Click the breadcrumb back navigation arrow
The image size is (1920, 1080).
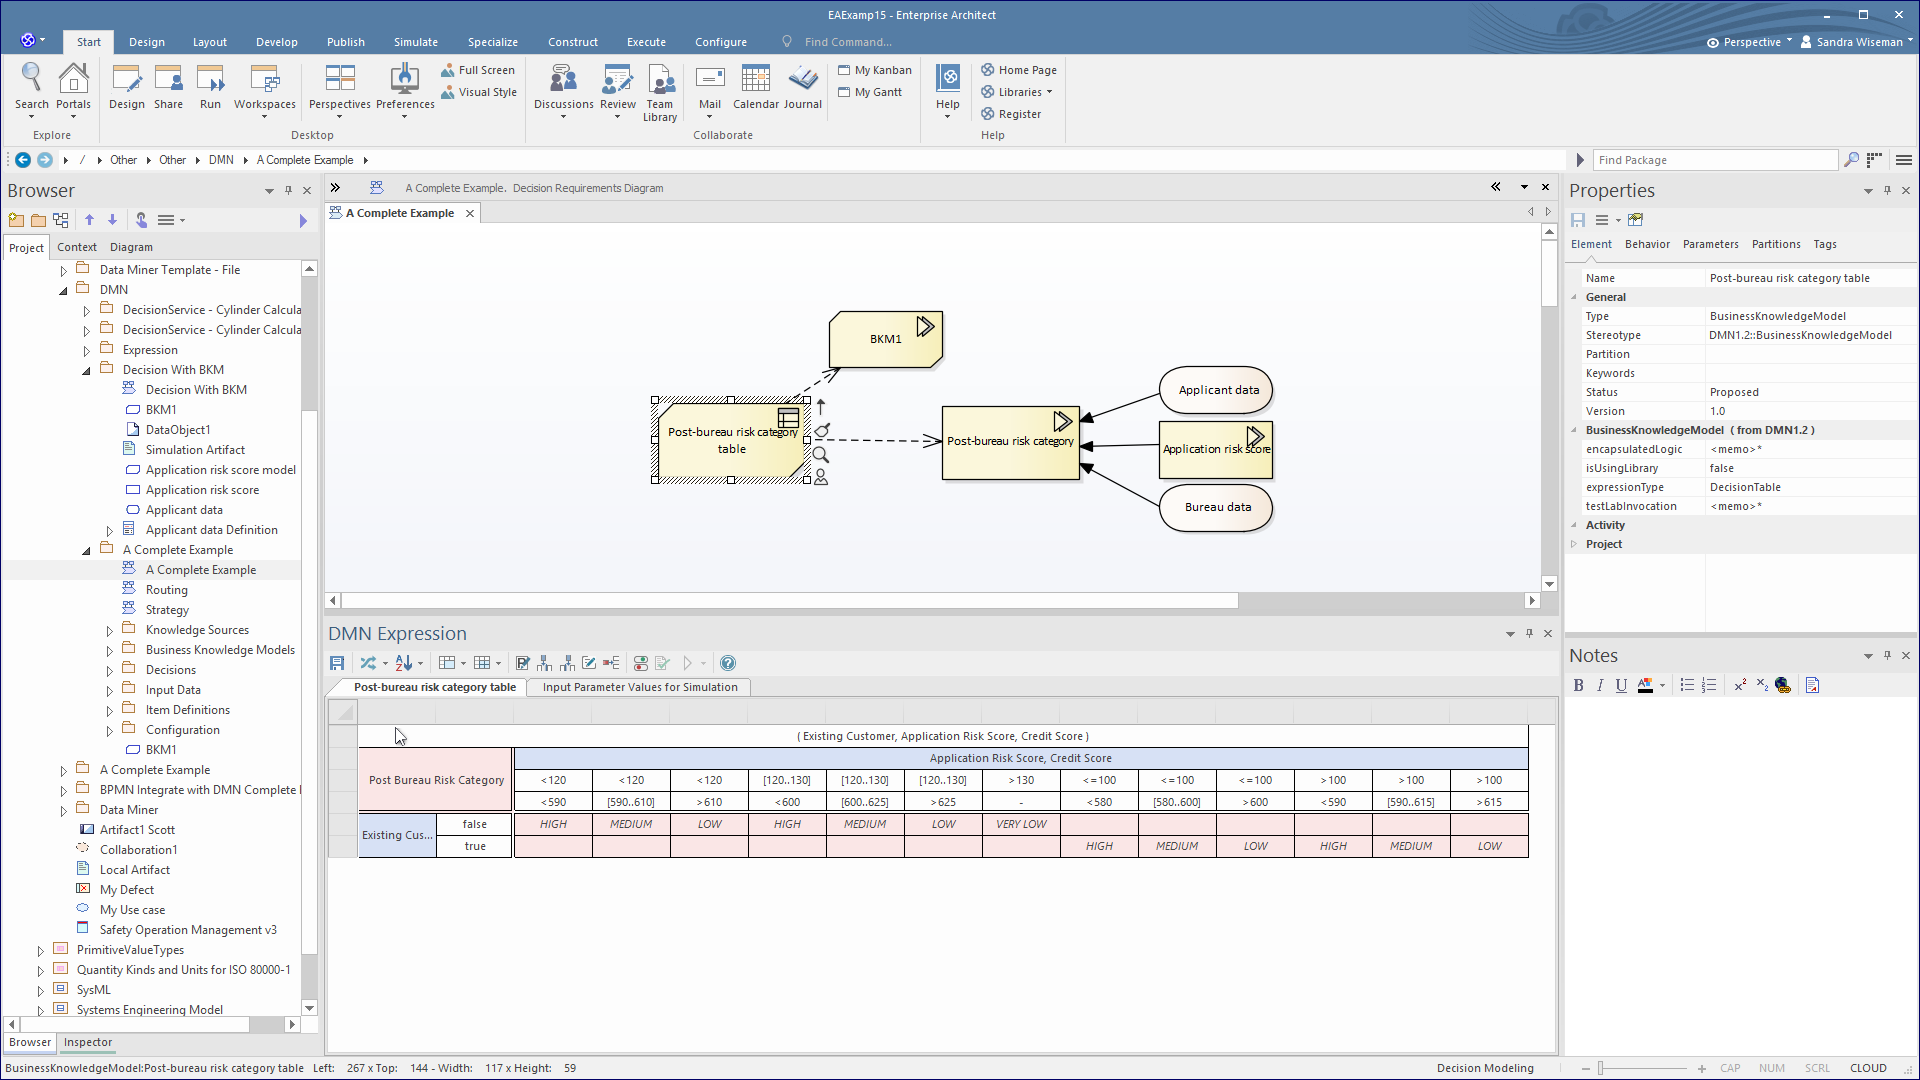(x=22, y=160)
